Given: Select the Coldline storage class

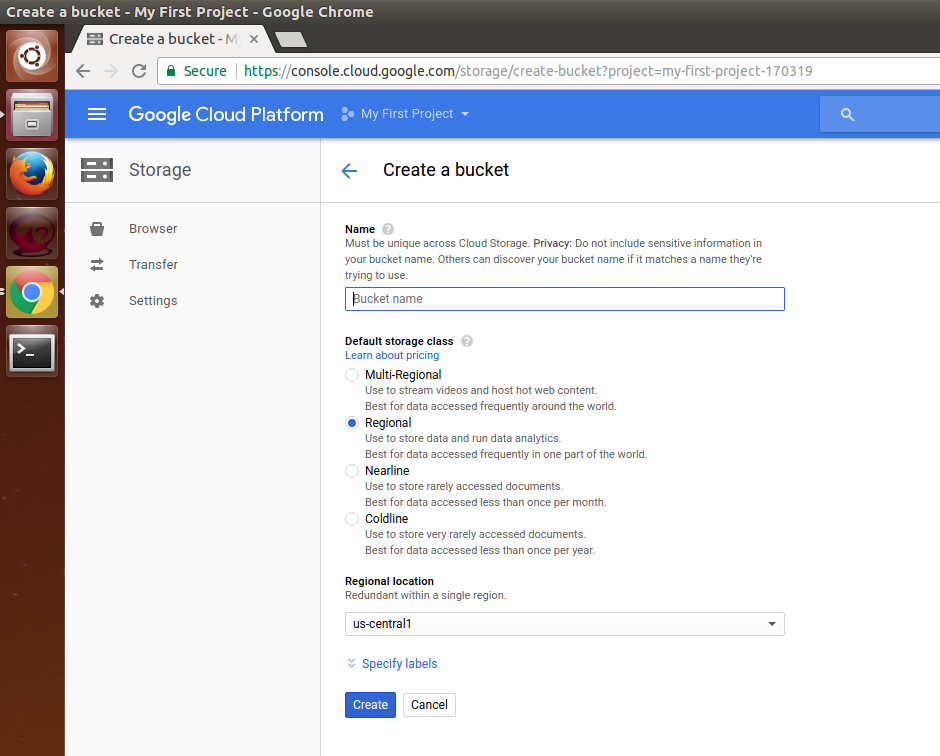Looking at the screenshot, I should (x=352, y=519).
